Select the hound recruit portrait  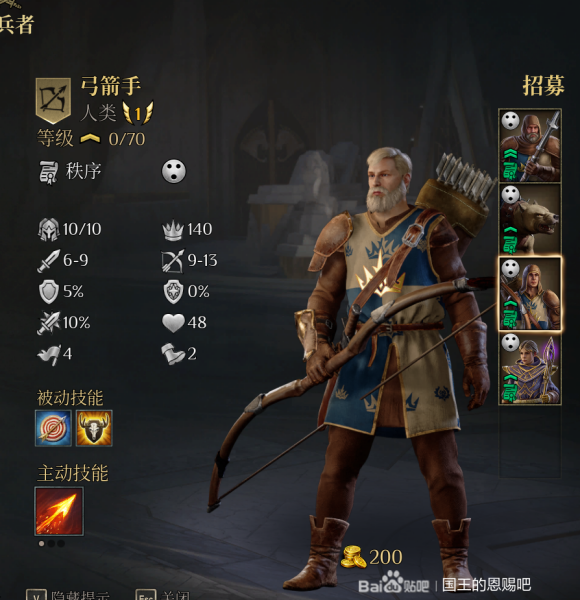tap(530, 220)
